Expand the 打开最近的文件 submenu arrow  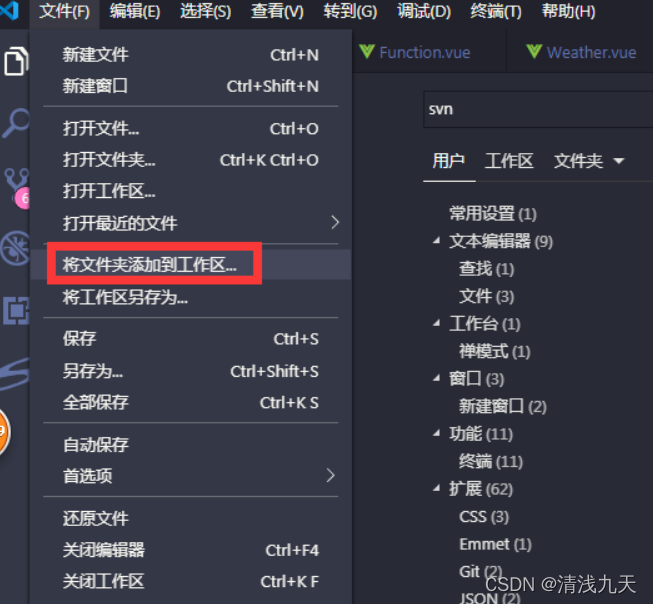(x=335, y=222)
